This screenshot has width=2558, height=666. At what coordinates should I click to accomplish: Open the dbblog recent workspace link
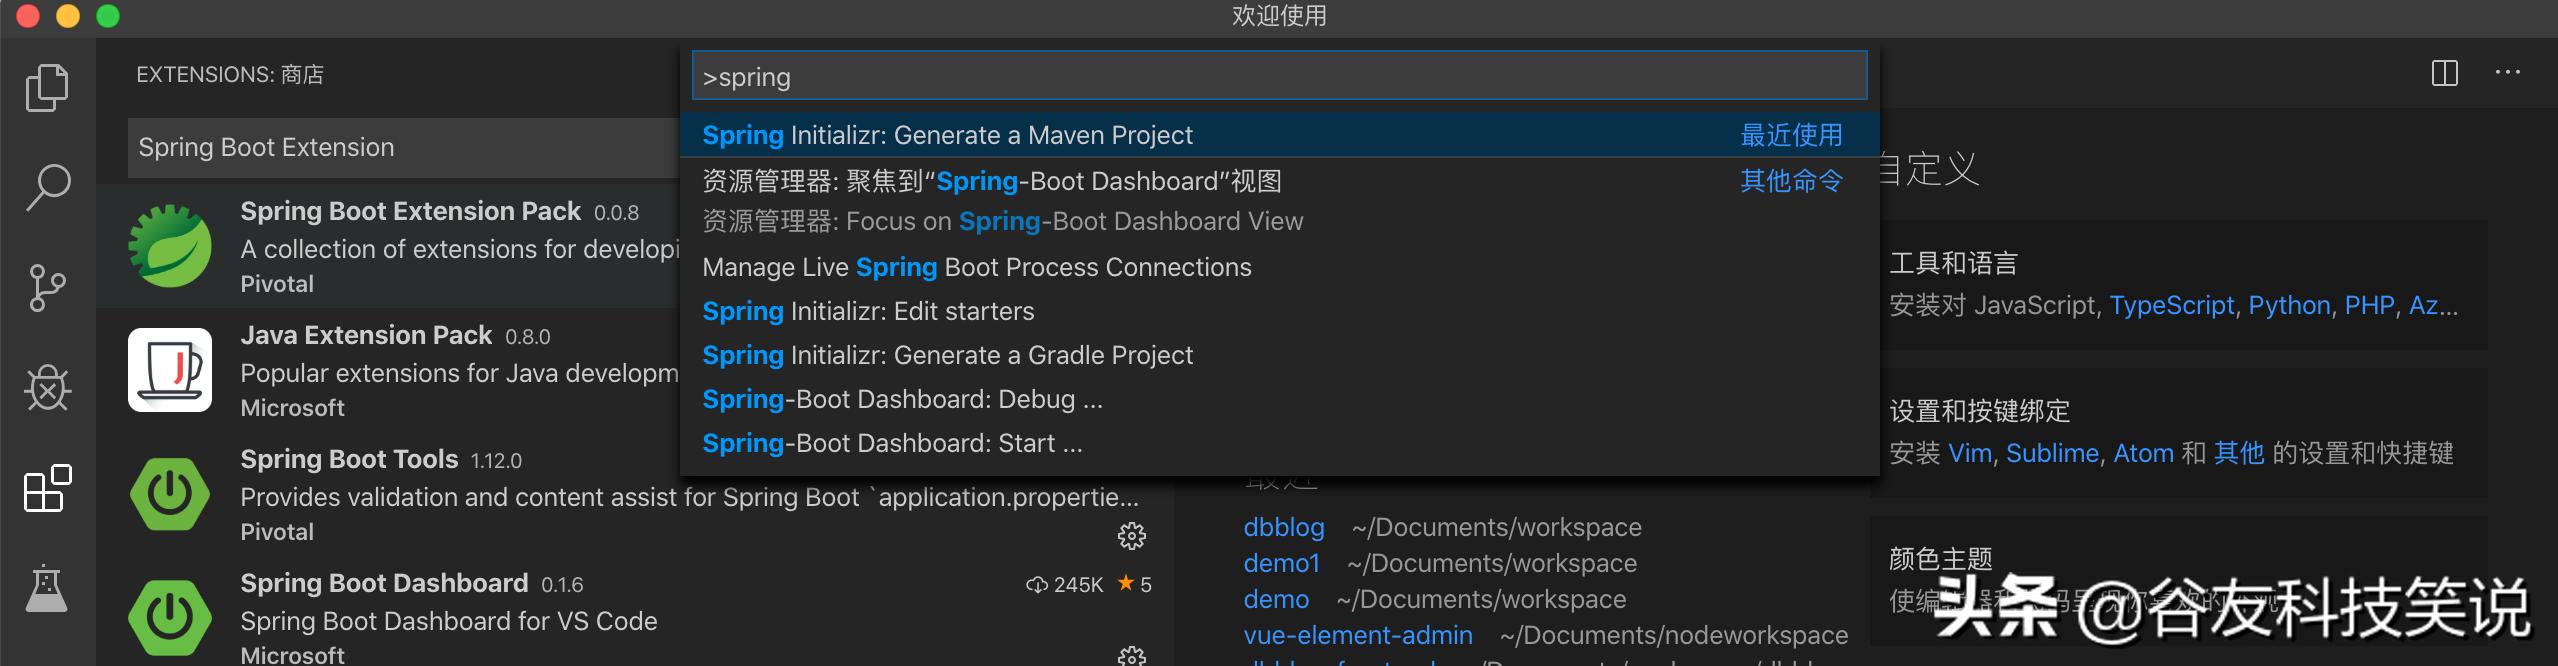[x=1284, y=527]
